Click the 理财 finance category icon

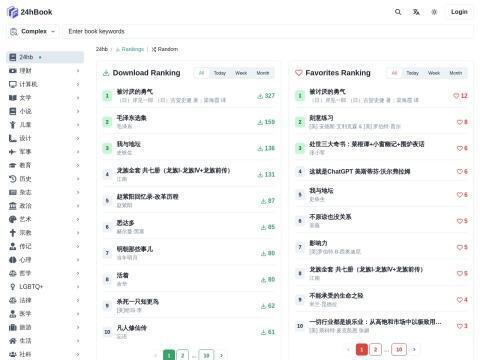pos(13,71)
